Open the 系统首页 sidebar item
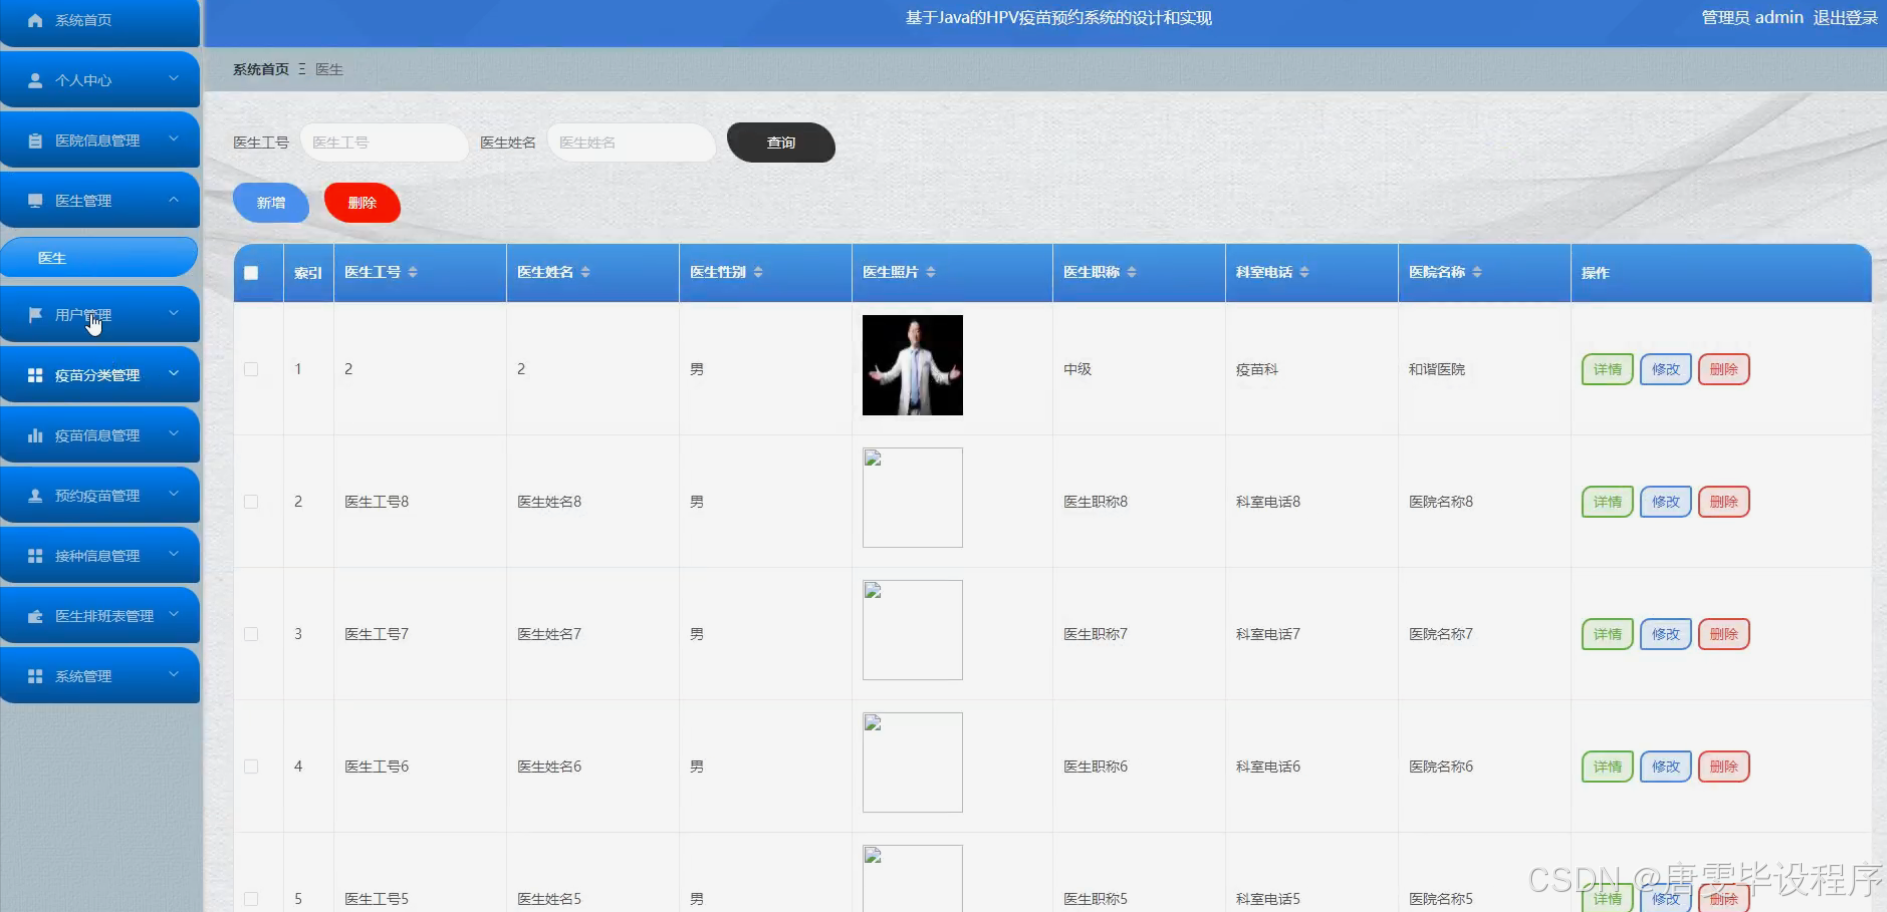 coord(100,21)
